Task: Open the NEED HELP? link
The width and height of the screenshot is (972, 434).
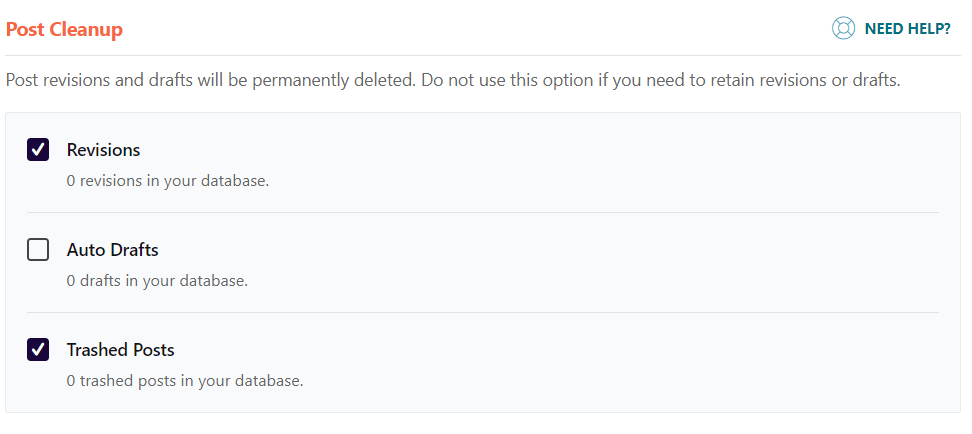Action: coord(906,29)
